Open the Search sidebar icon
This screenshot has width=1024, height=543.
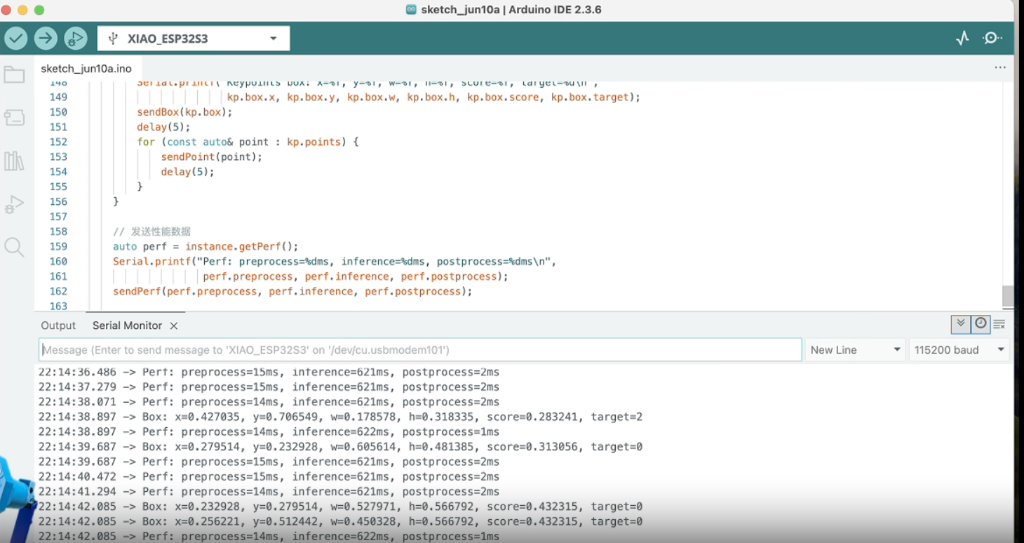[14, 247]
